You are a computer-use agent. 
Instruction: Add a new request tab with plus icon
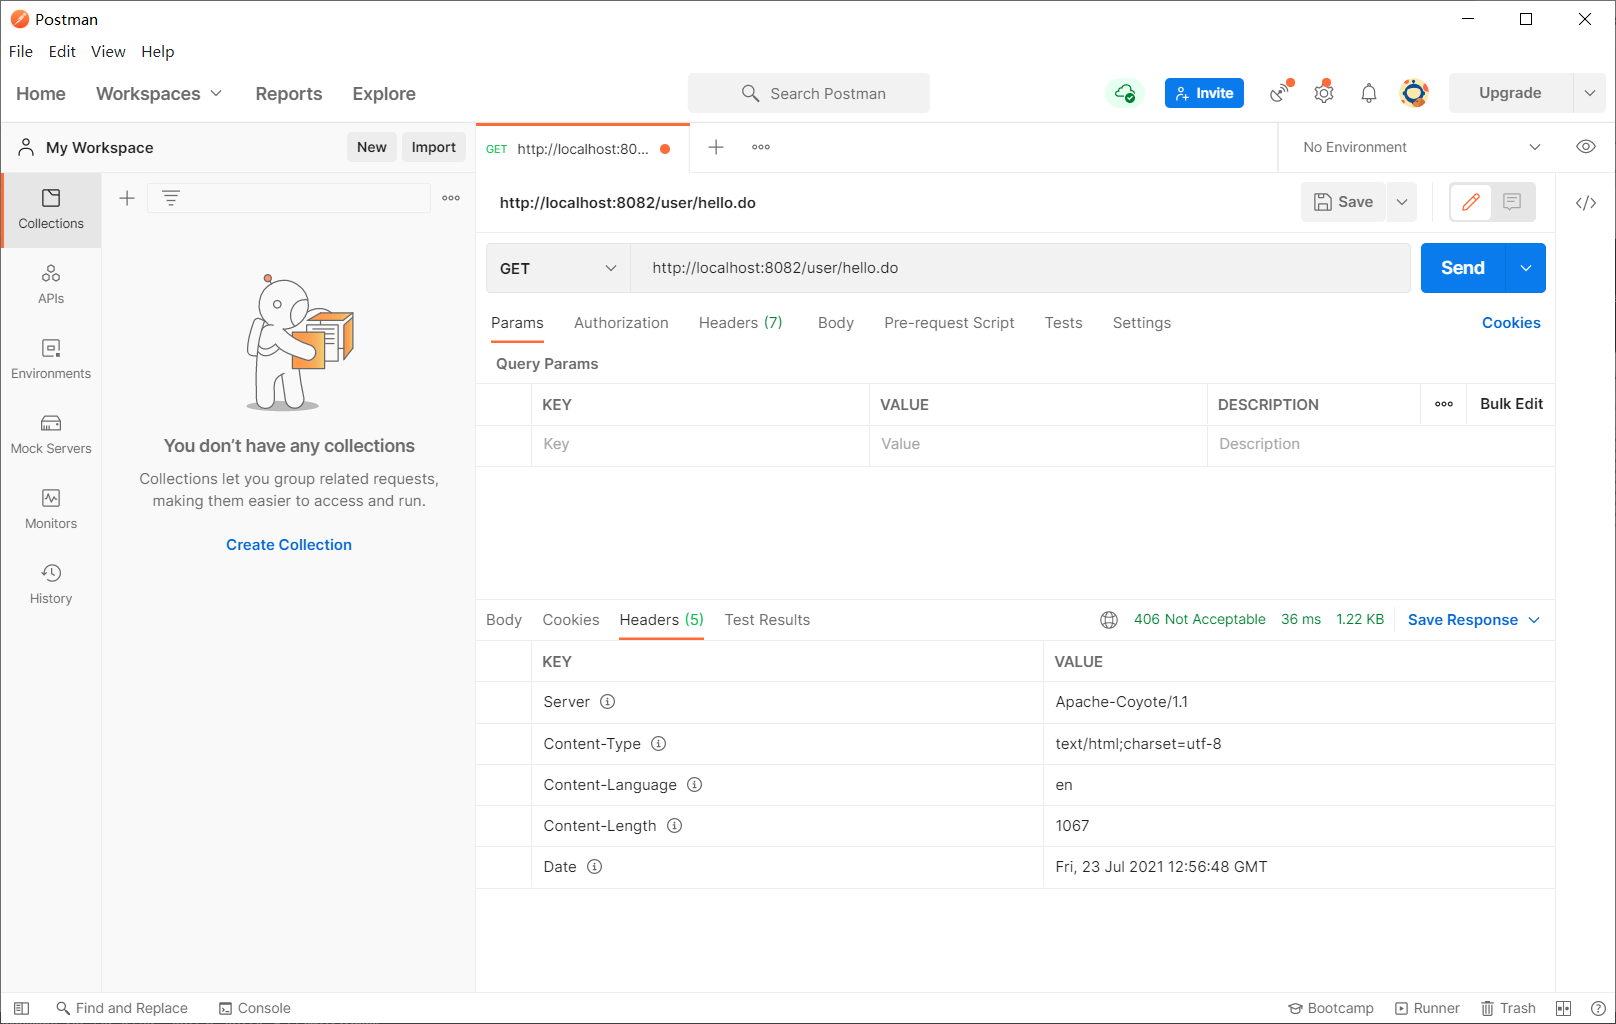point(716,147)
